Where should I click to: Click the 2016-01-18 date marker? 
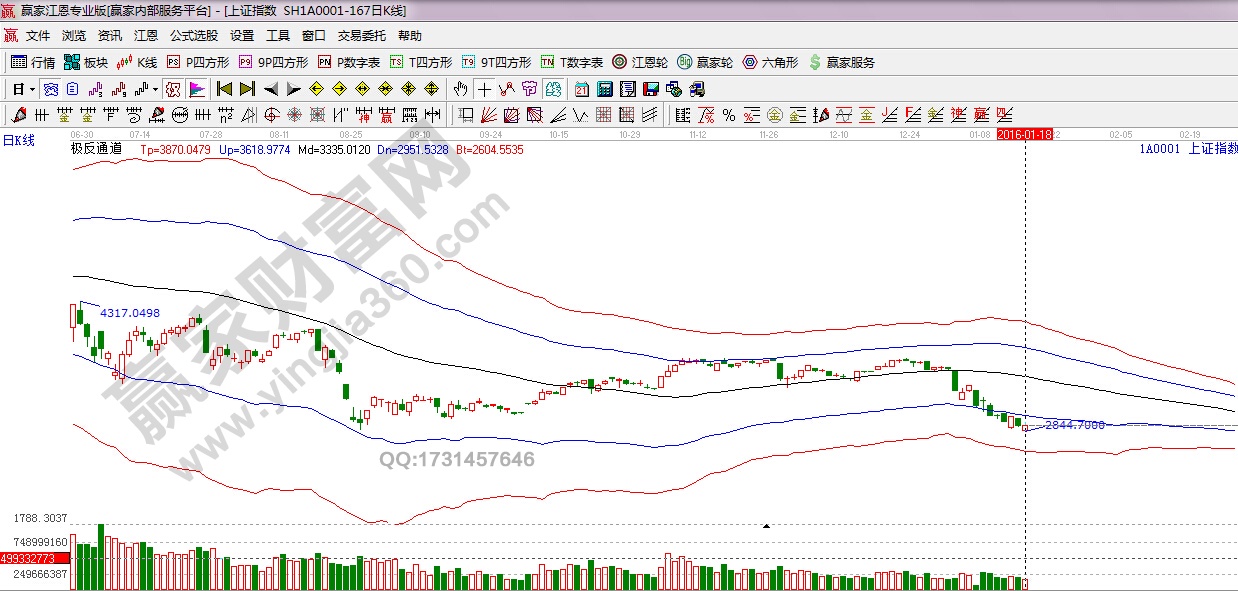(1023, 134)
